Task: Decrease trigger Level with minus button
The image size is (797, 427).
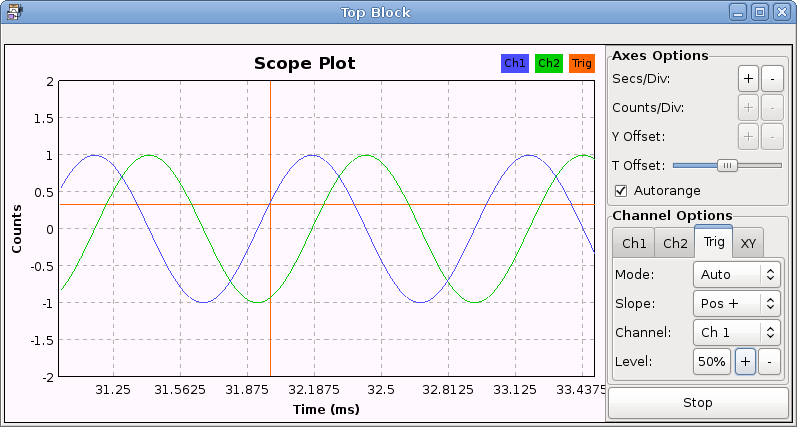Action: coord(769,362)
